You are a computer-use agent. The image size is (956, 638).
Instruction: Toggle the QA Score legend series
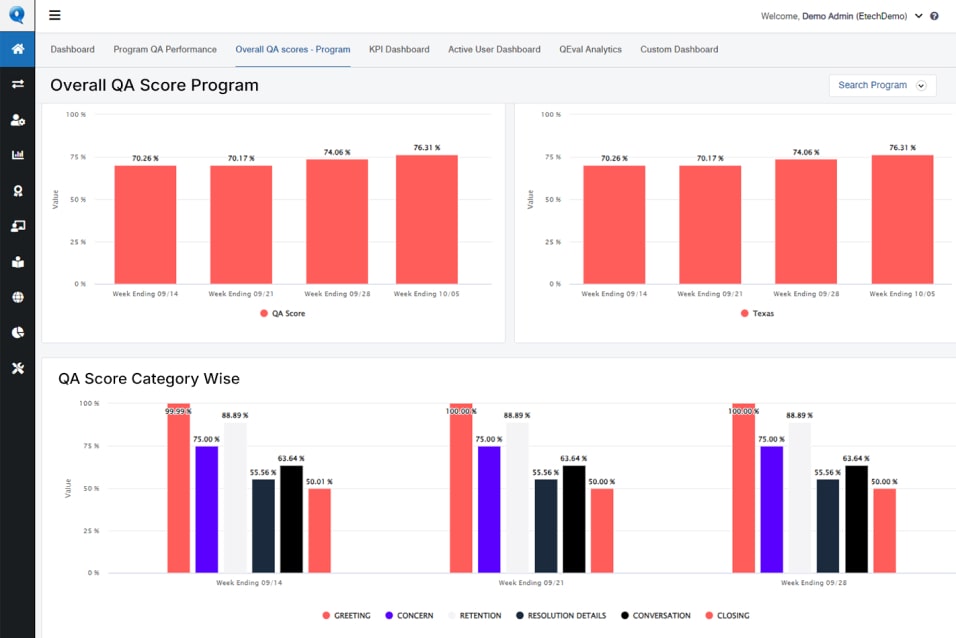click(x=283, y=314)
